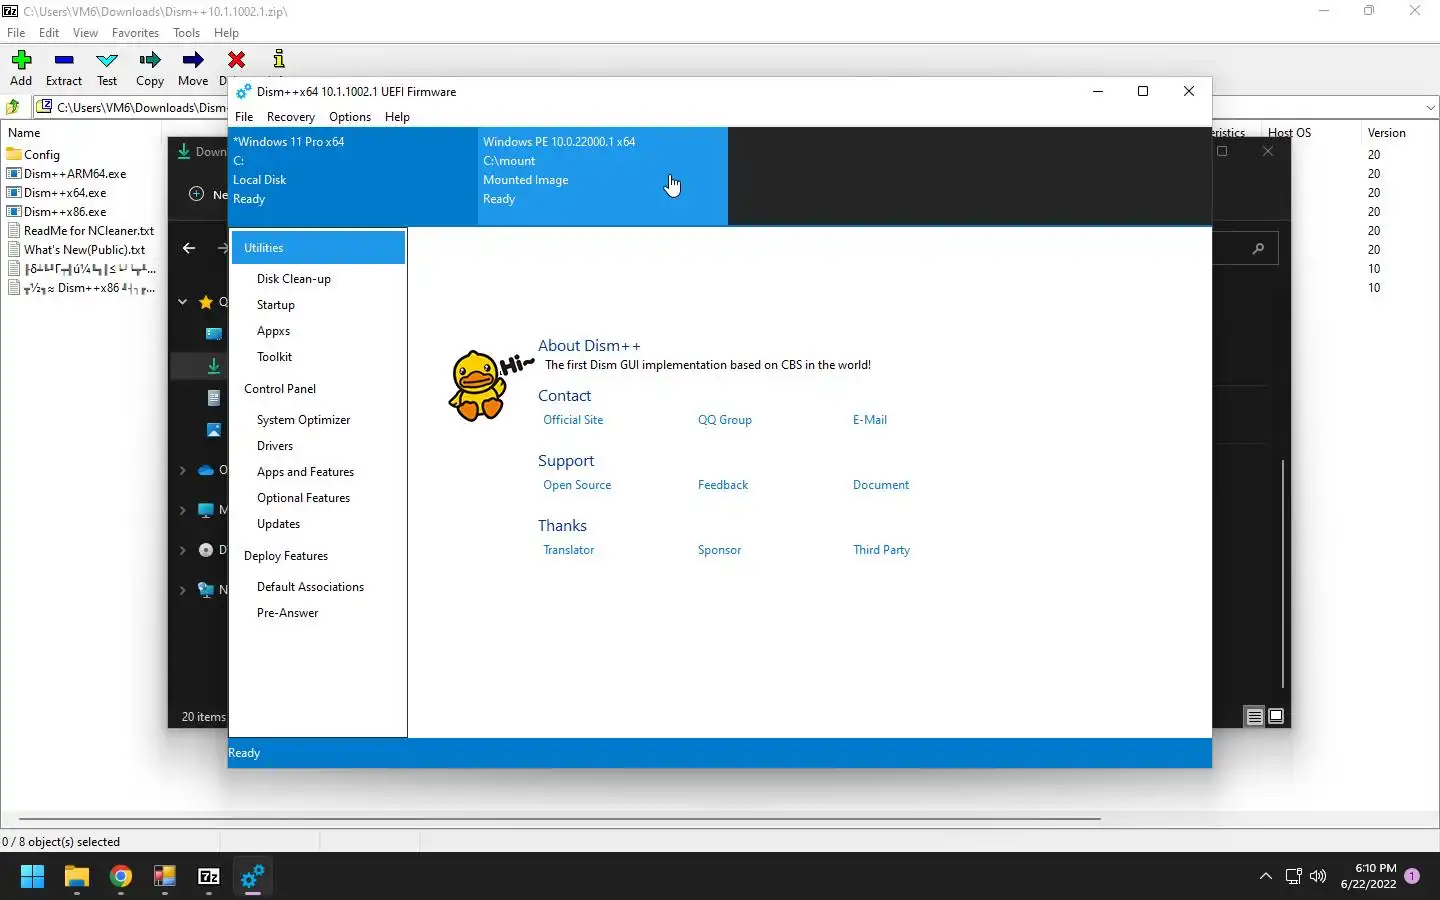Click the 7-Zip taskbar icon
The height and width of the screenshot is (900, 1440).
pos(209,877)
